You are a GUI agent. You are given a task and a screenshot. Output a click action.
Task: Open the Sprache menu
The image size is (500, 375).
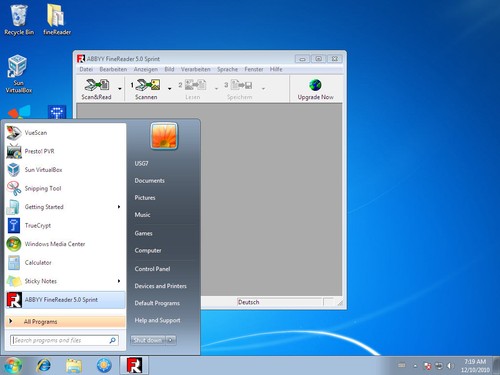coord(227,69)
